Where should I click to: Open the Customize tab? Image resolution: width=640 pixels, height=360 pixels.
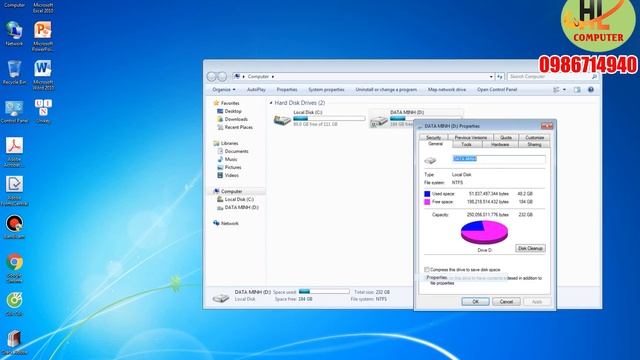pyautogui.click(x=534, y=138)
